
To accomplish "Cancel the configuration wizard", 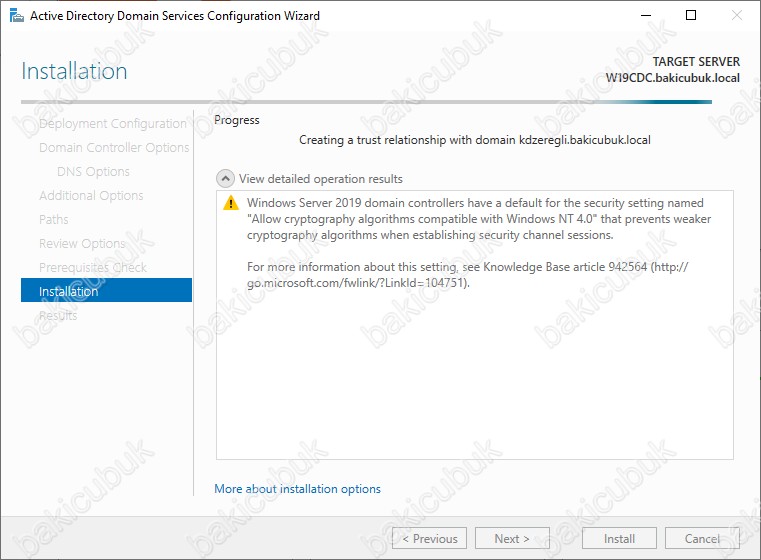I will pos(702,539).
